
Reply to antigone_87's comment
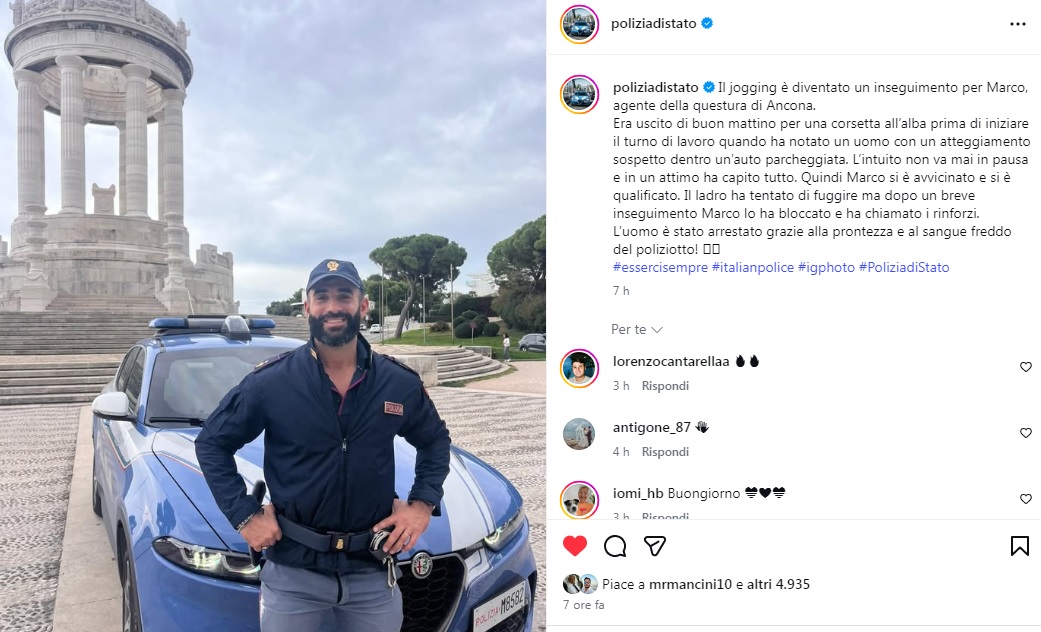[x=665, y=451]
